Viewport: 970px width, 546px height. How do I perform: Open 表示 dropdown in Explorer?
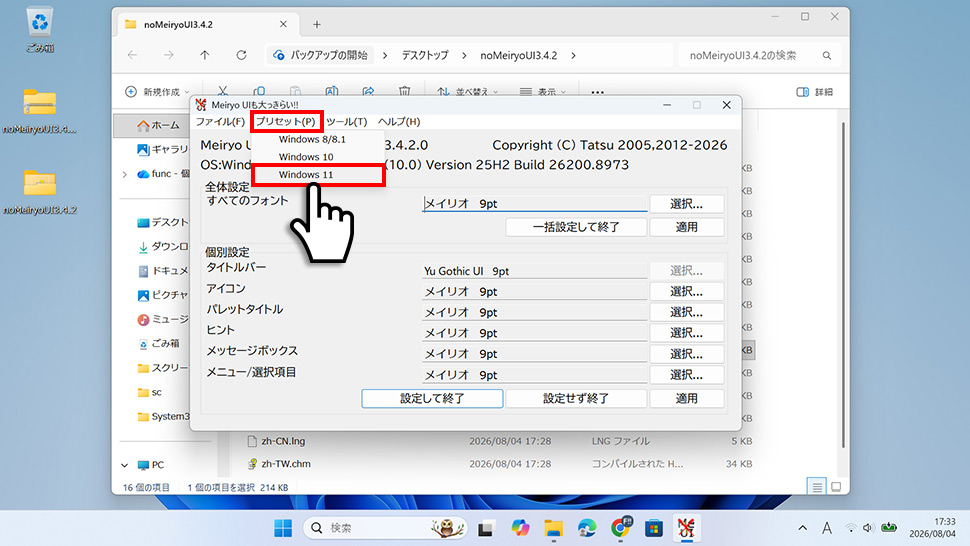coord(543,92)
